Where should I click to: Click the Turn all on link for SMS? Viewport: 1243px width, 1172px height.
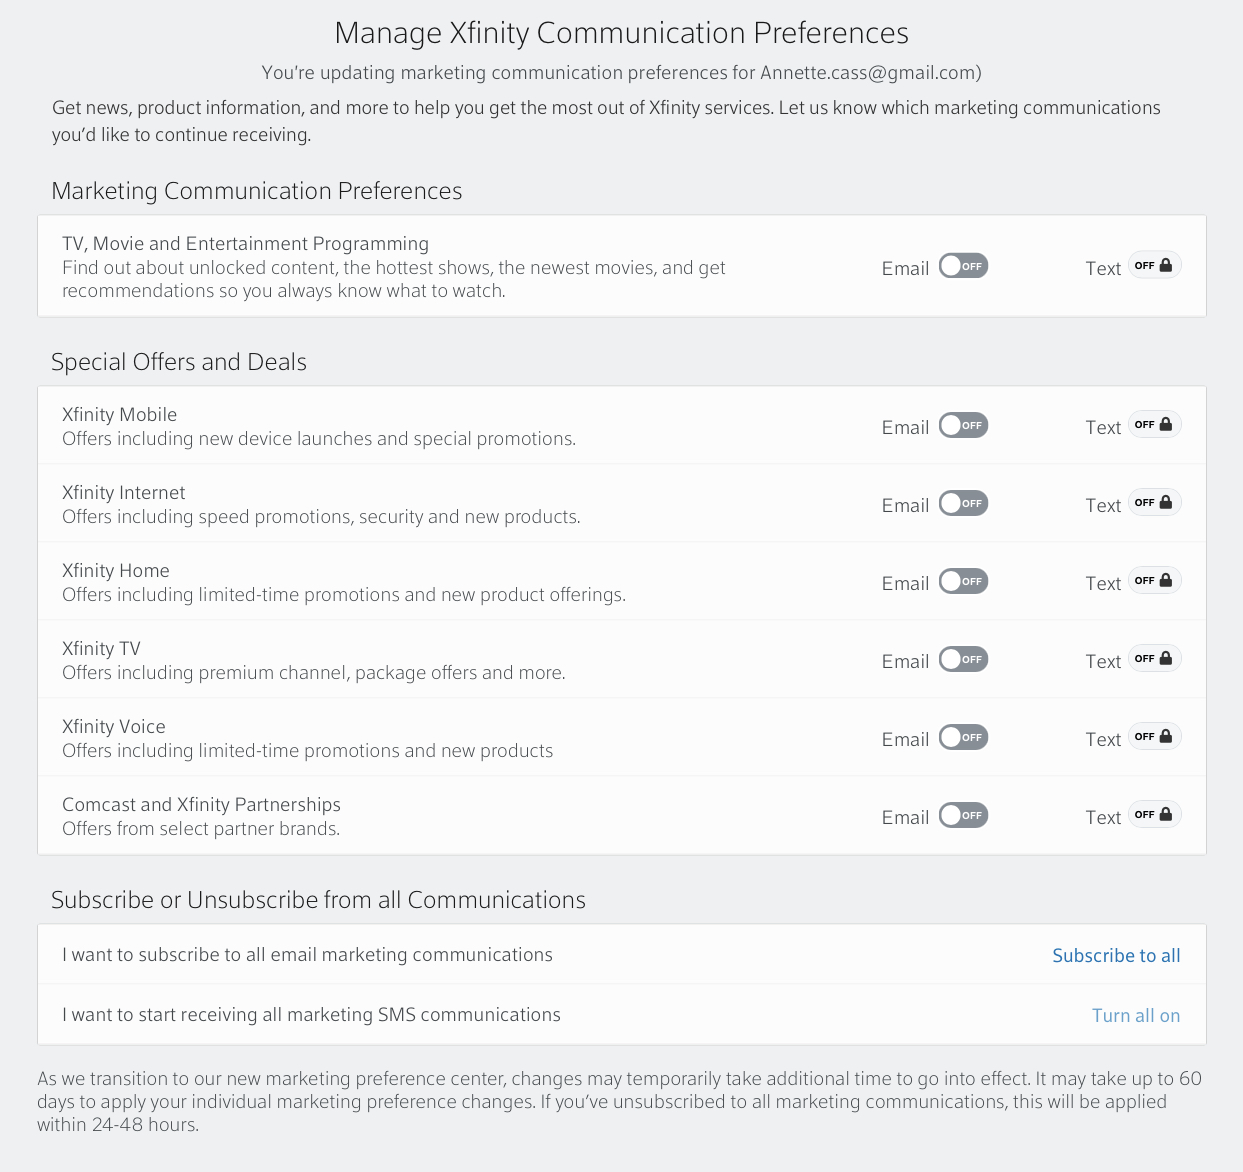[1136, 1015]
